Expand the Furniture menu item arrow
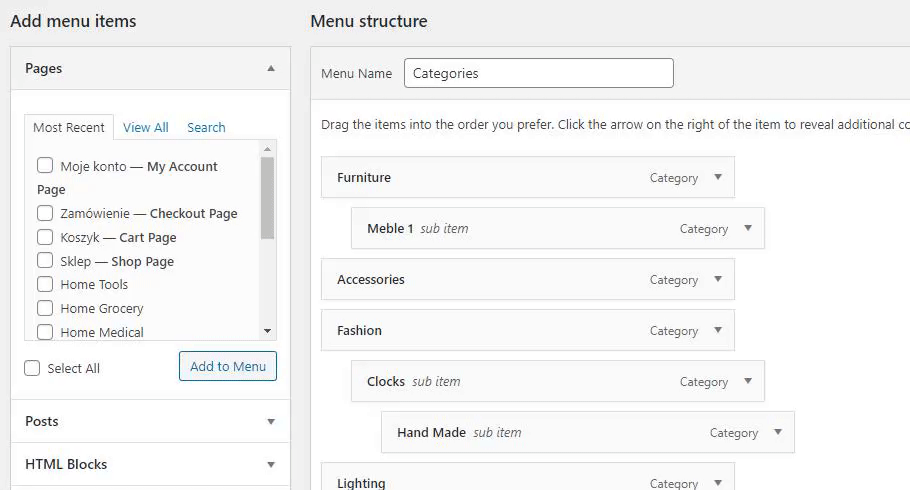 [717, 177]
